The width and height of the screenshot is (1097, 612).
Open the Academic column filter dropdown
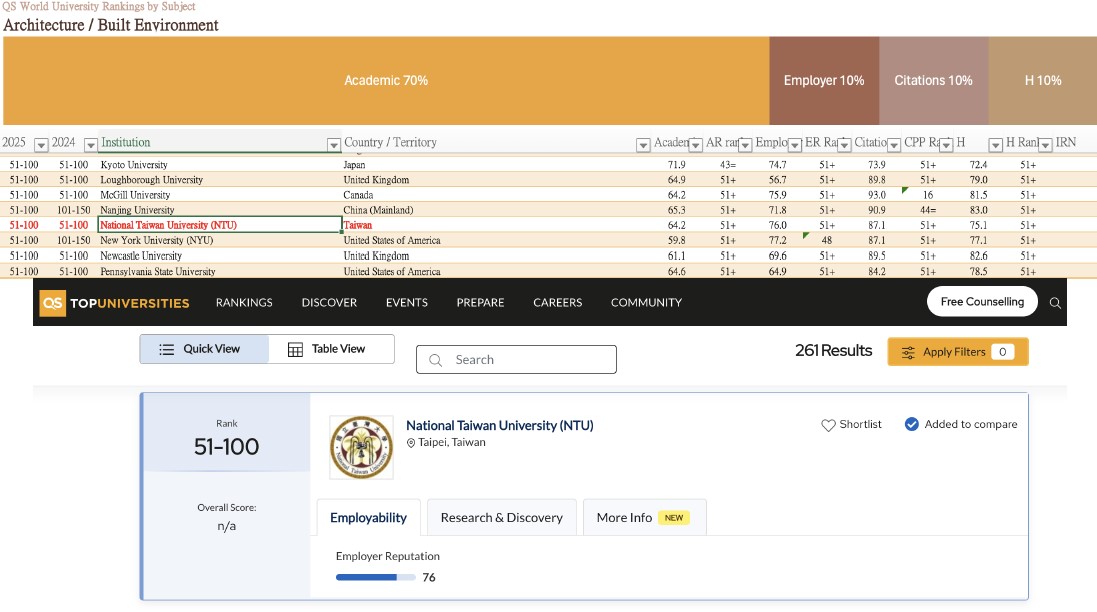695,145
